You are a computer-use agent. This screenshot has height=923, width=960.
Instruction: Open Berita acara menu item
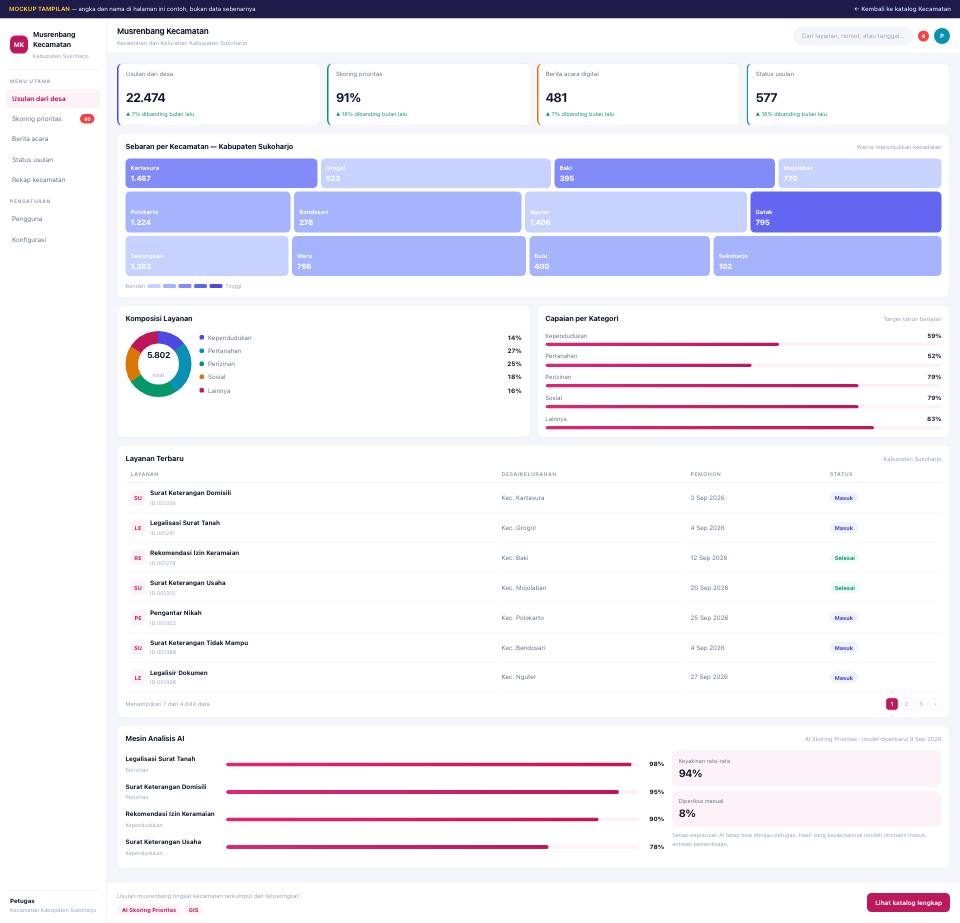(53, 139)
